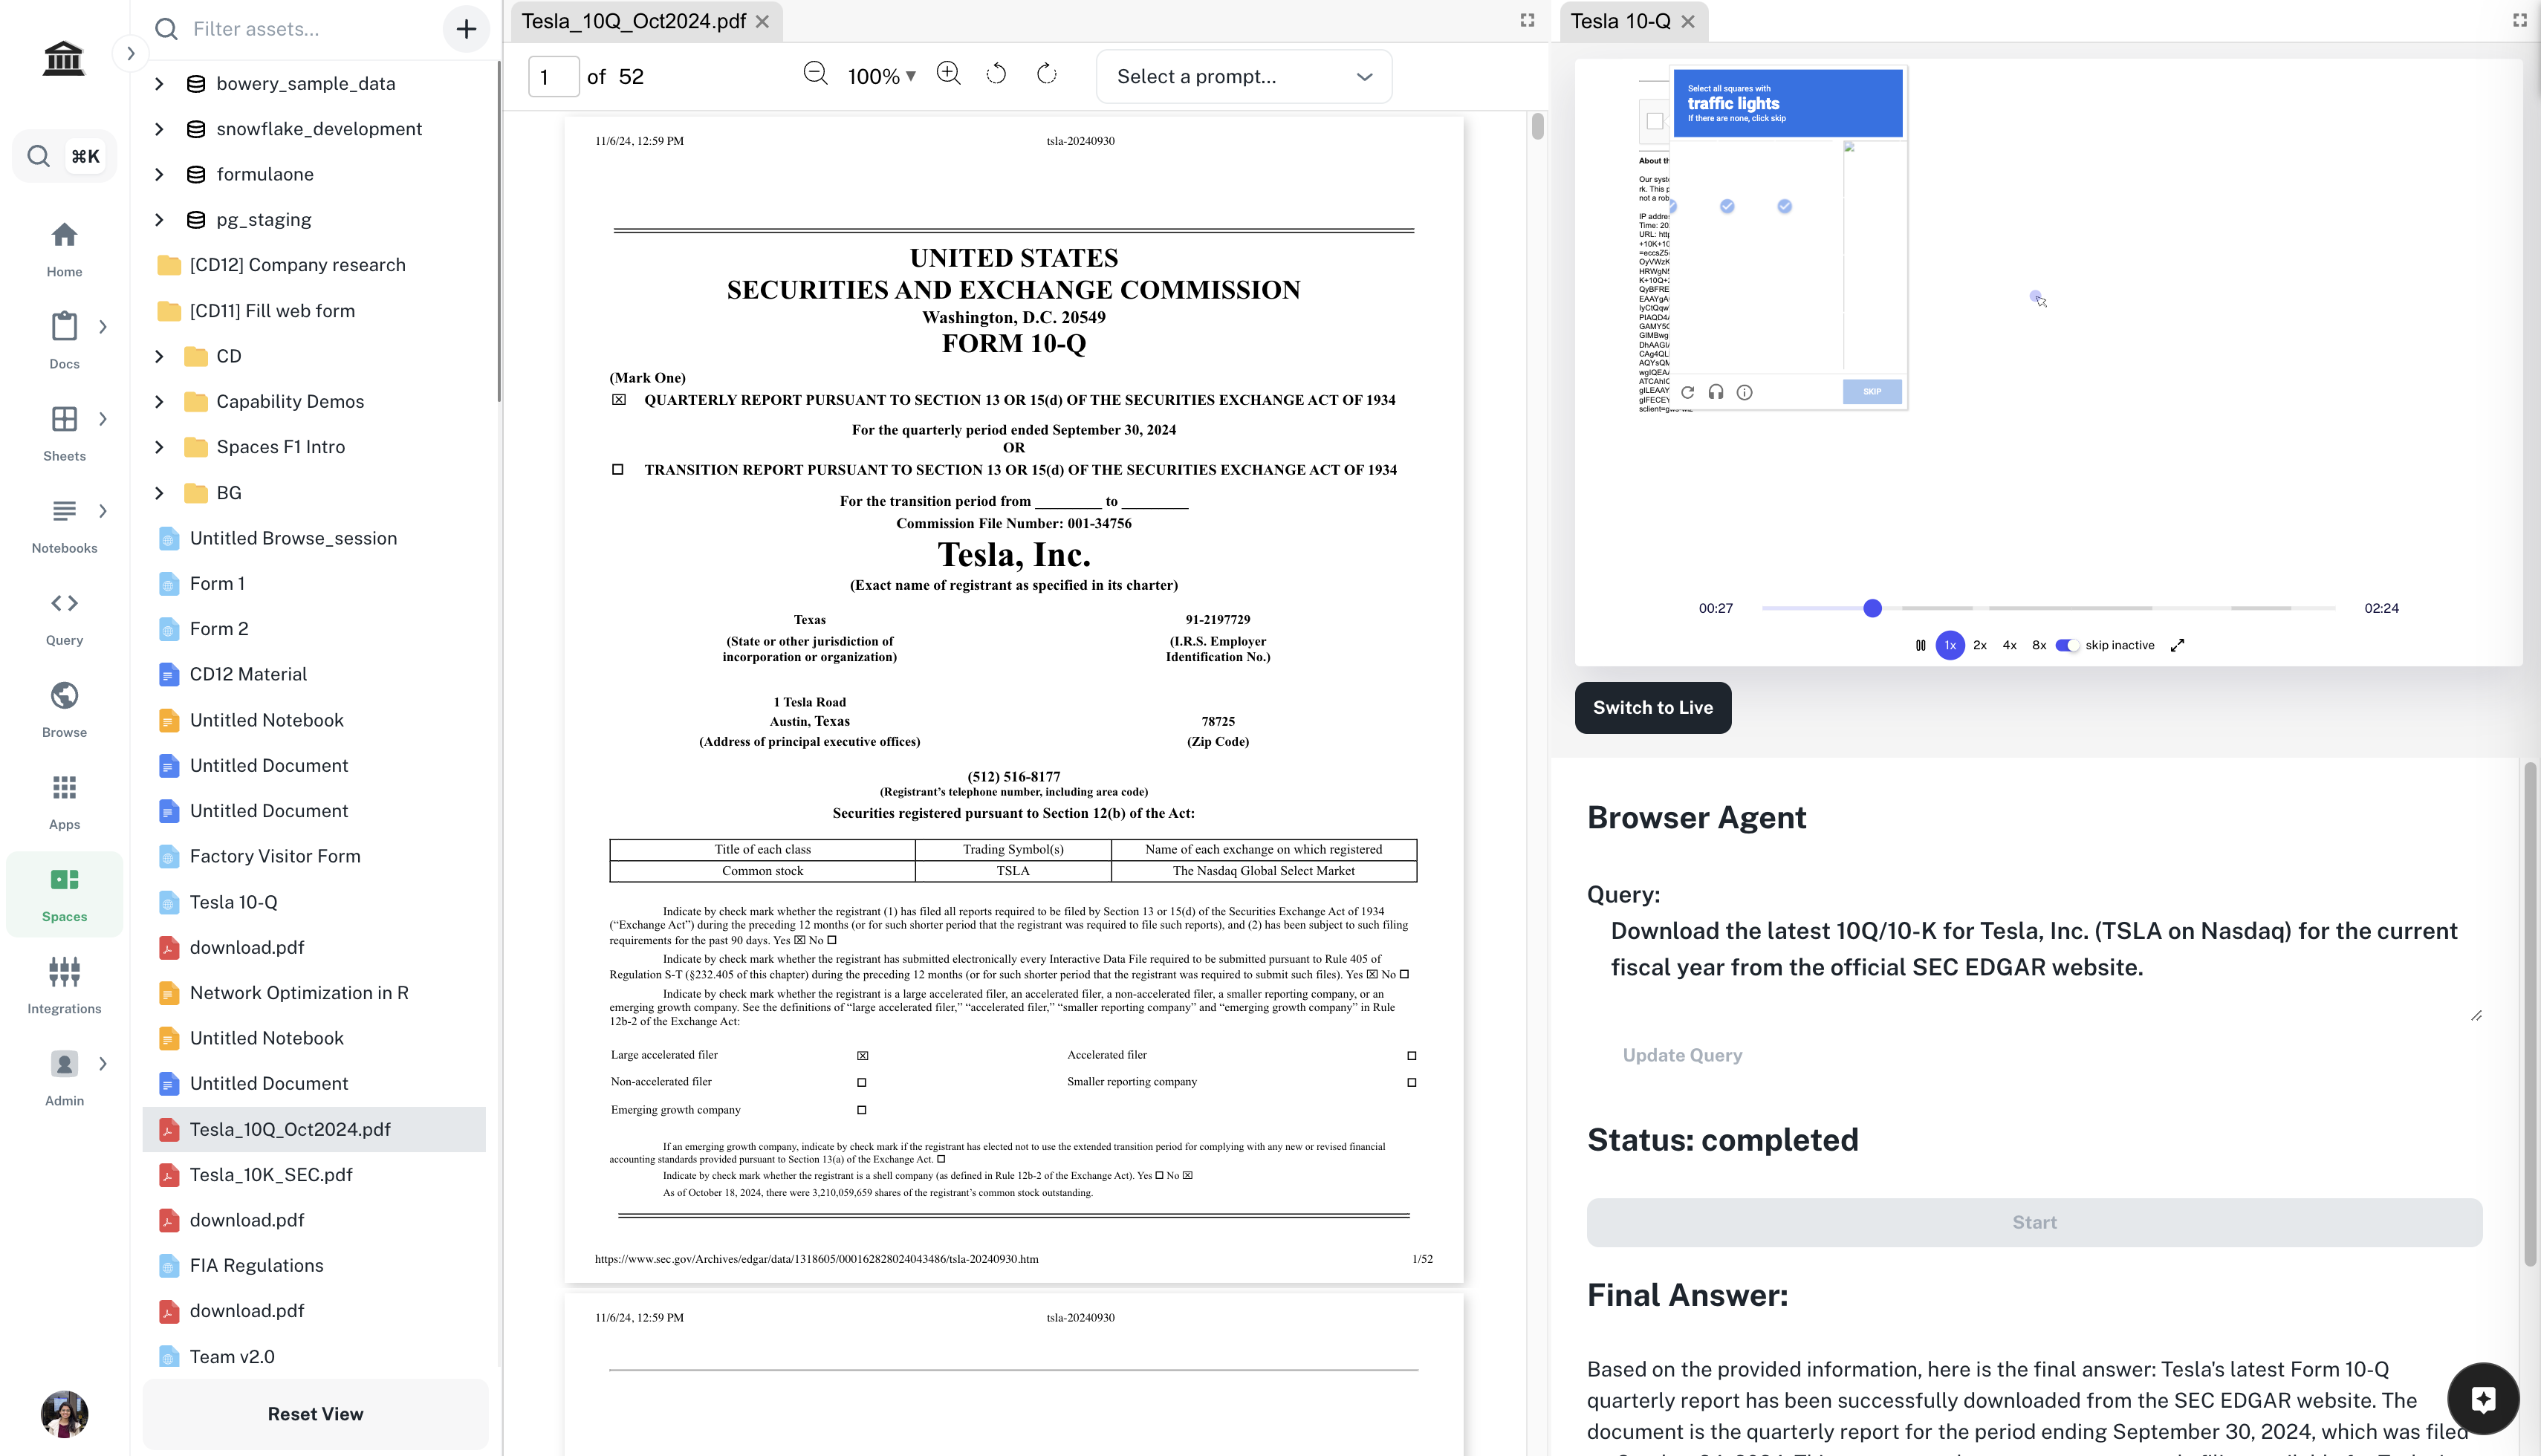Open Query section icon
This screenshot has width=2541, height=1456.
point(64,603)
